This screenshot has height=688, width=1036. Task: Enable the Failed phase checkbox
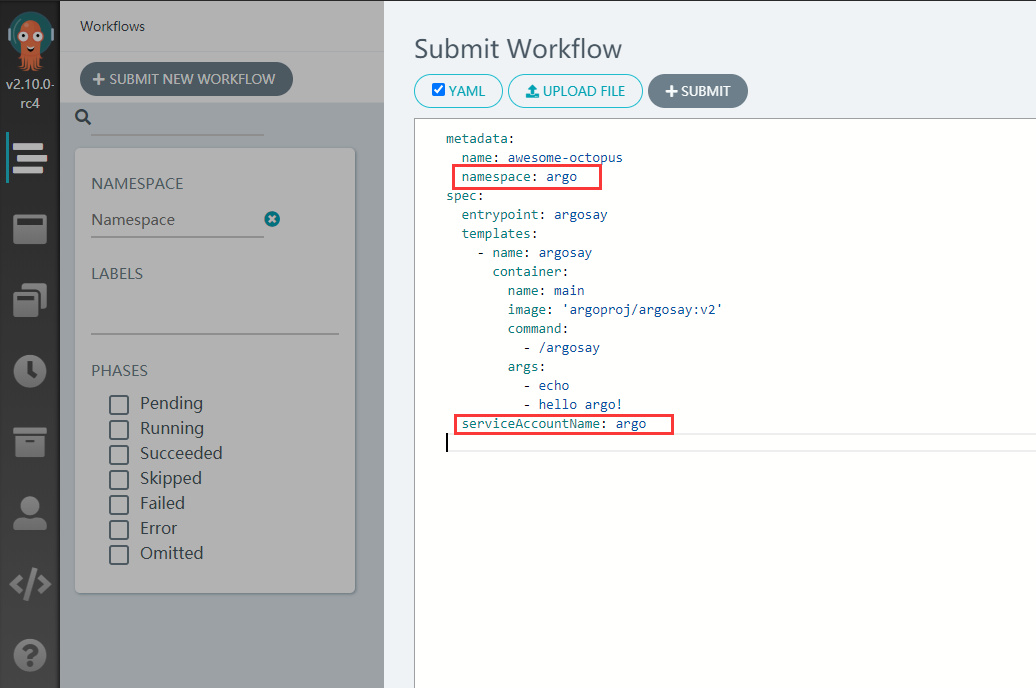click(119, 505)
